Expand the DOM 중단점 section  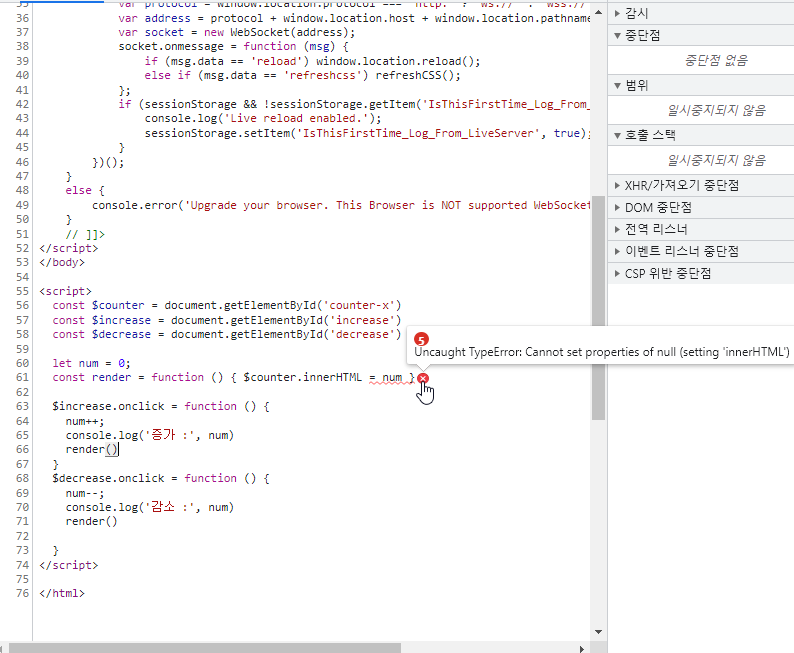(617, 208)
